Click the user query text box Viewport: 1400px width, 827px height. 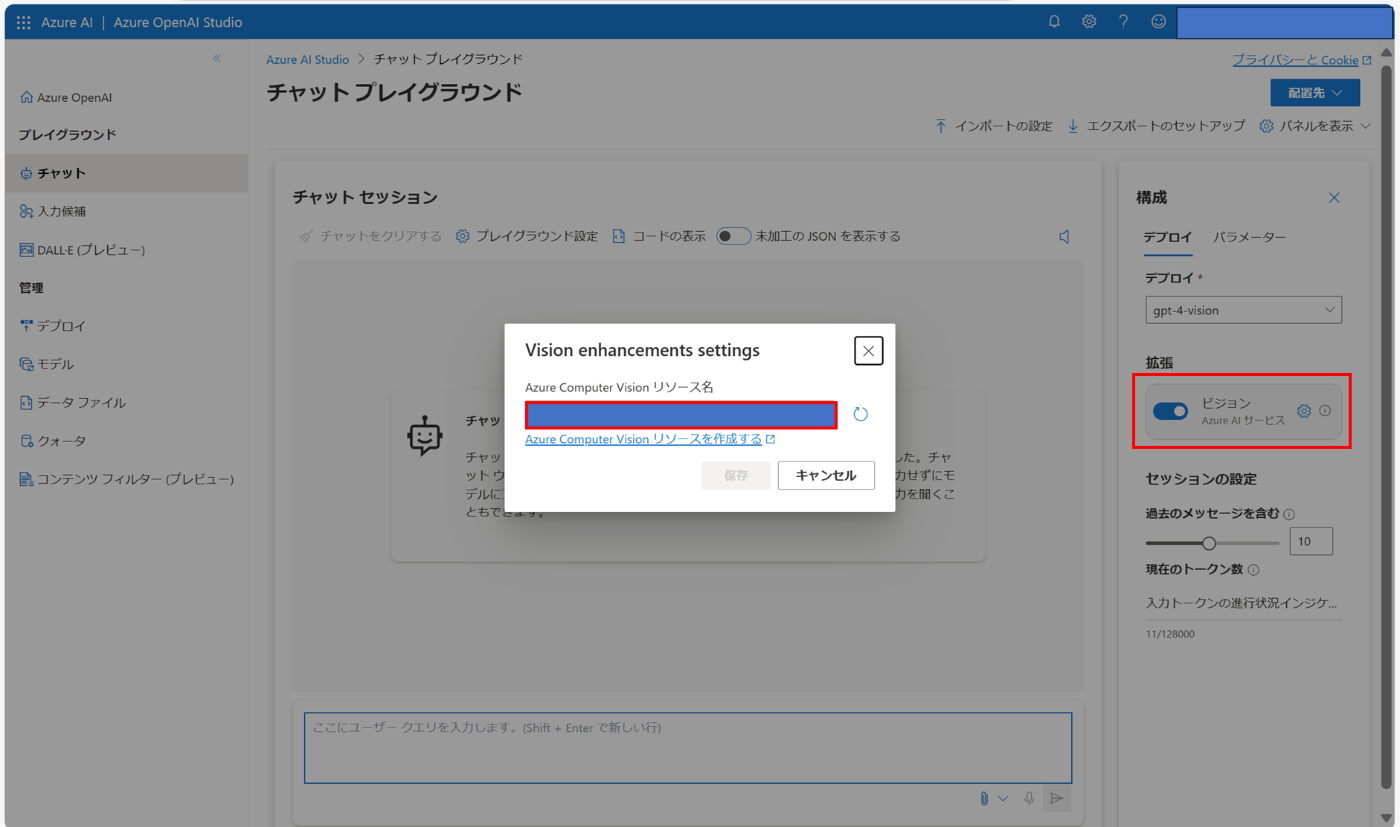coord(688,748)
